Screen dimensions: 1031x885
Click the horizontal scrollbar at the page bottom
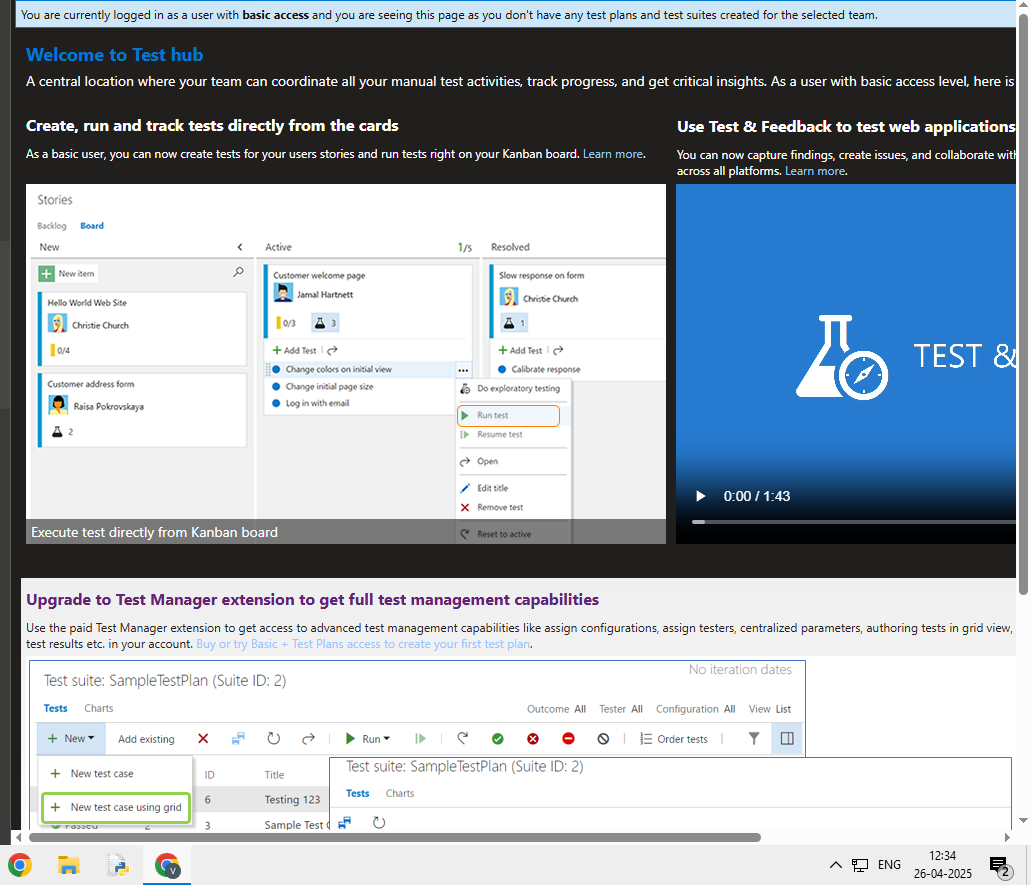(395, 838)
